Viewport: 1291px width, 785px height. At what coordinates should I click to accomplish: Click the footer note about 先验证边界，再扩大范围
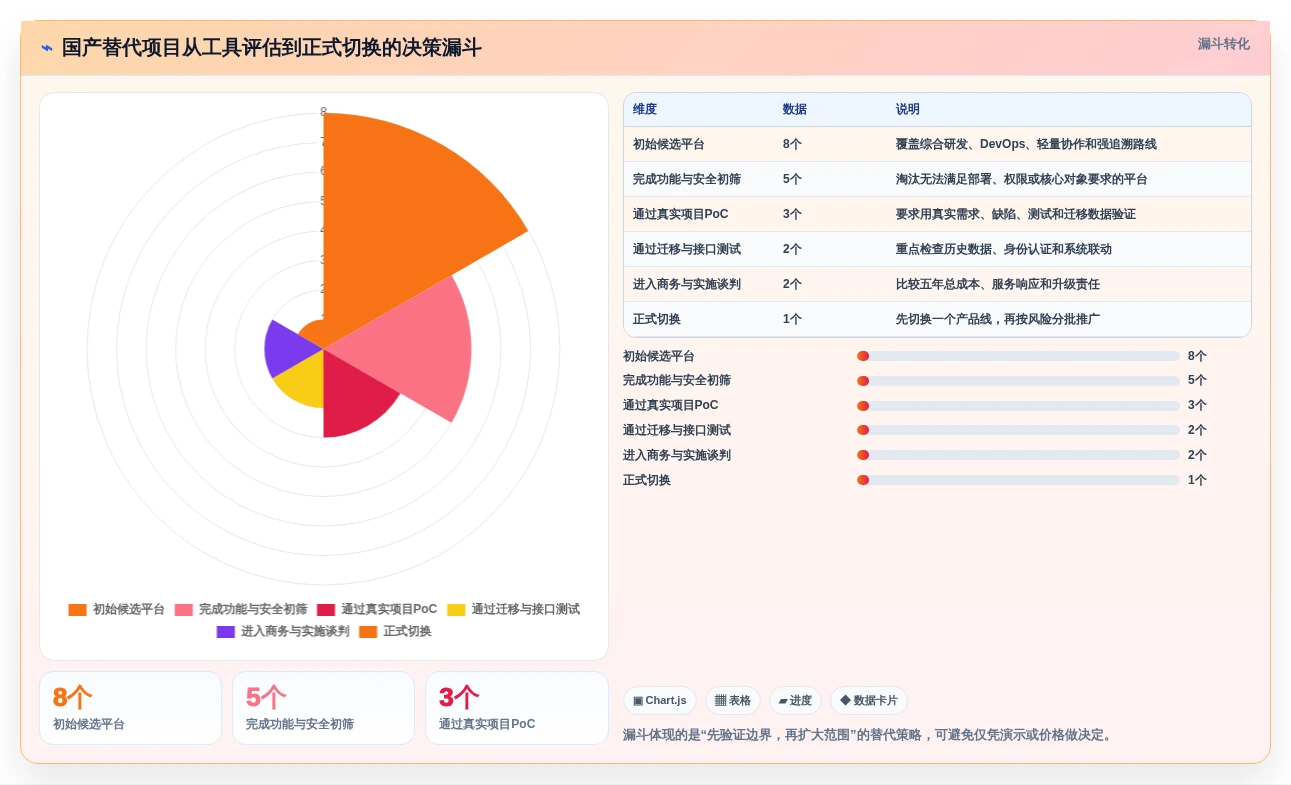(868, 735)
